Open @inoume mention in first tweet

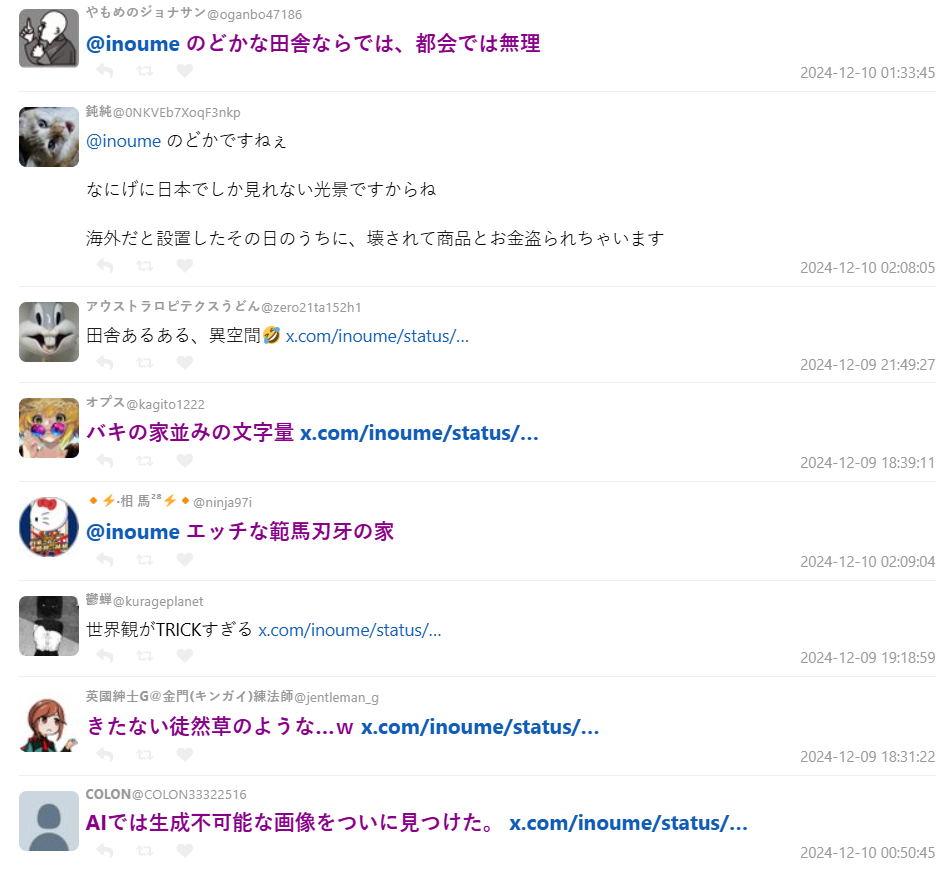tap(133, 44)
